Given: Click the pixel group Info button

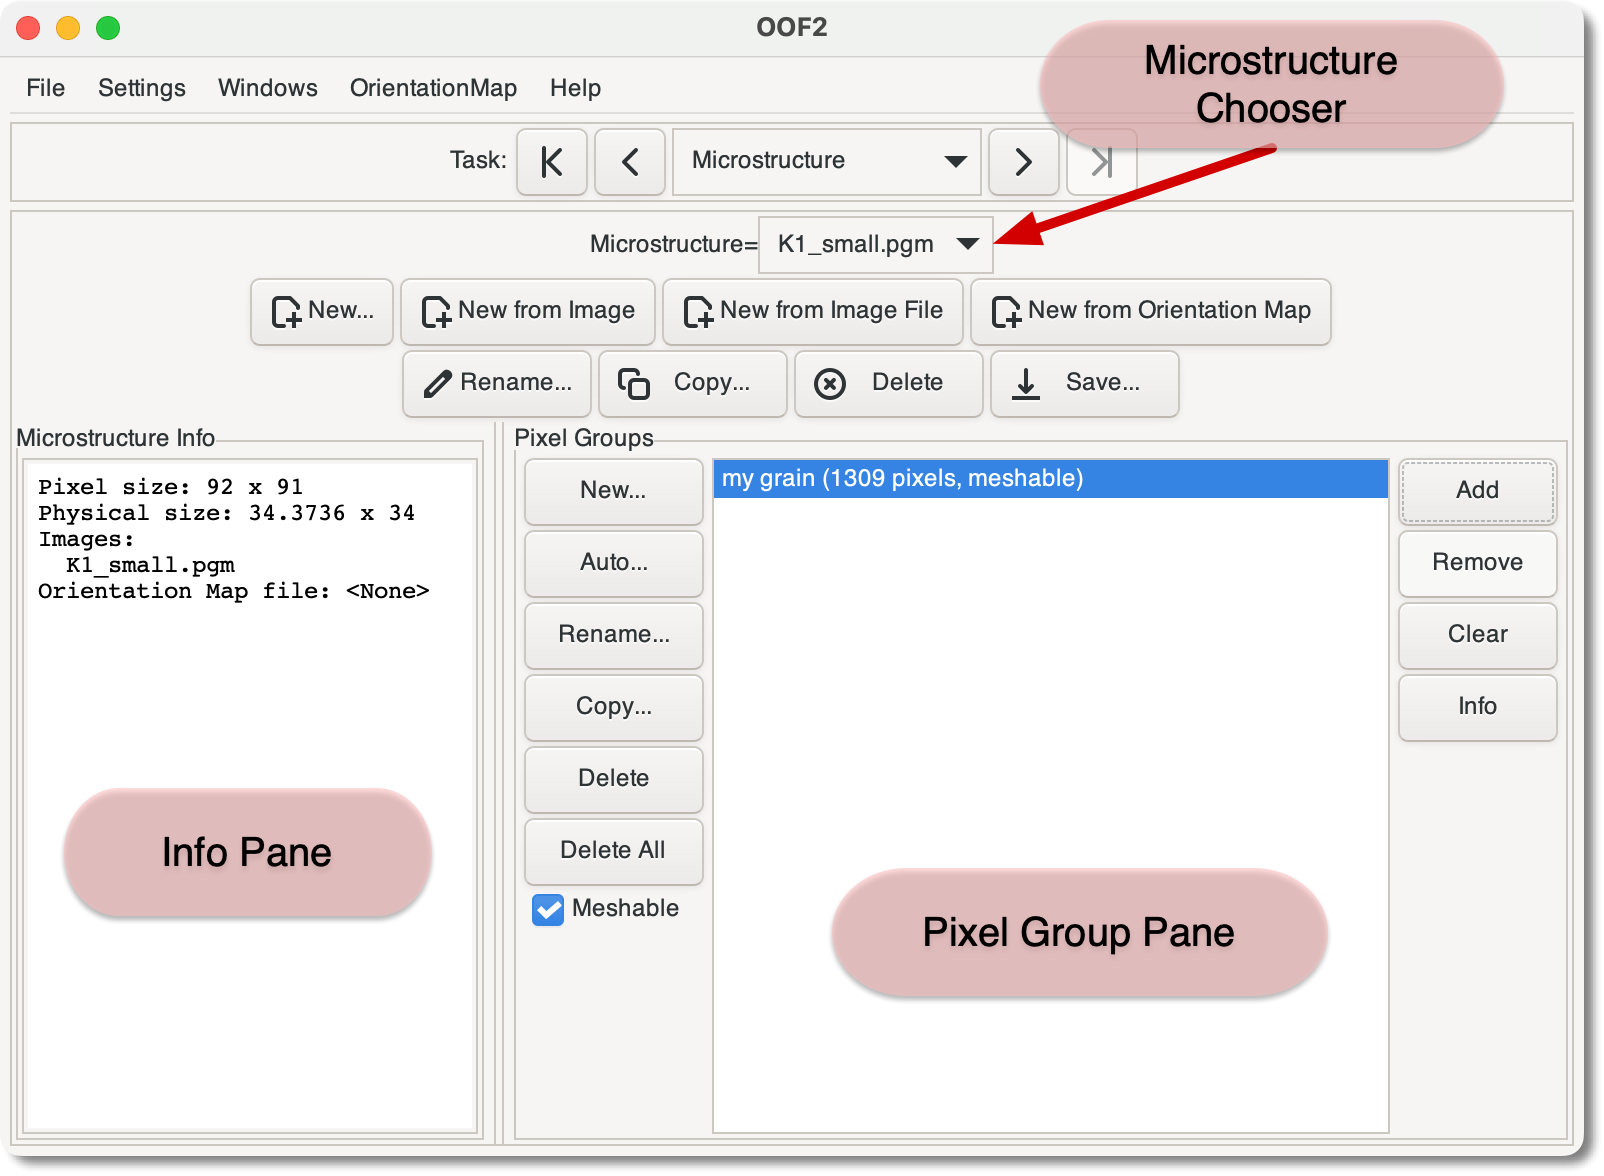Looking at the screenshot, I should 1477,707.
